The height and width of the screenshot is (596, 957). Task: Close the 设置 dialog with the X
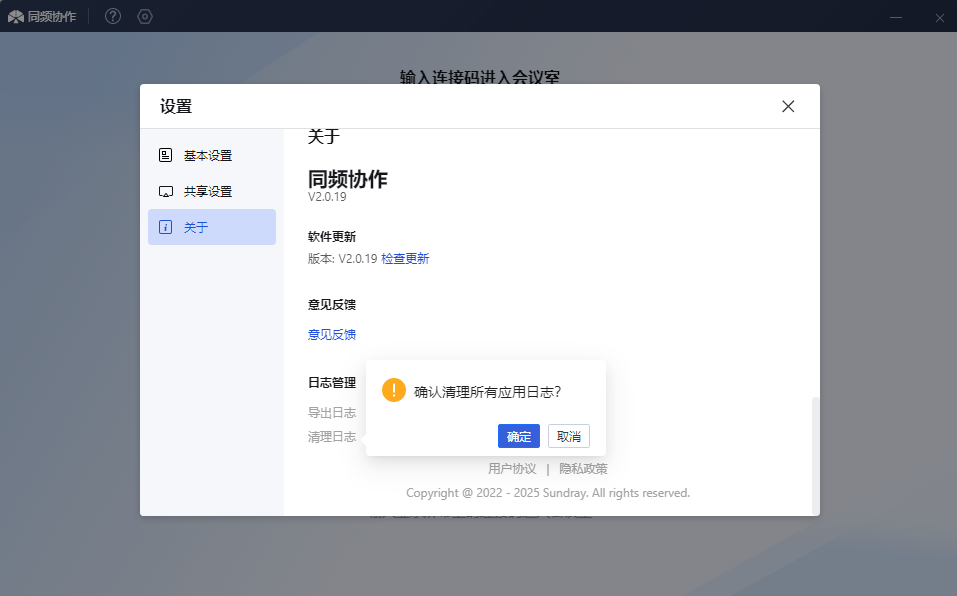click(788, 106)
